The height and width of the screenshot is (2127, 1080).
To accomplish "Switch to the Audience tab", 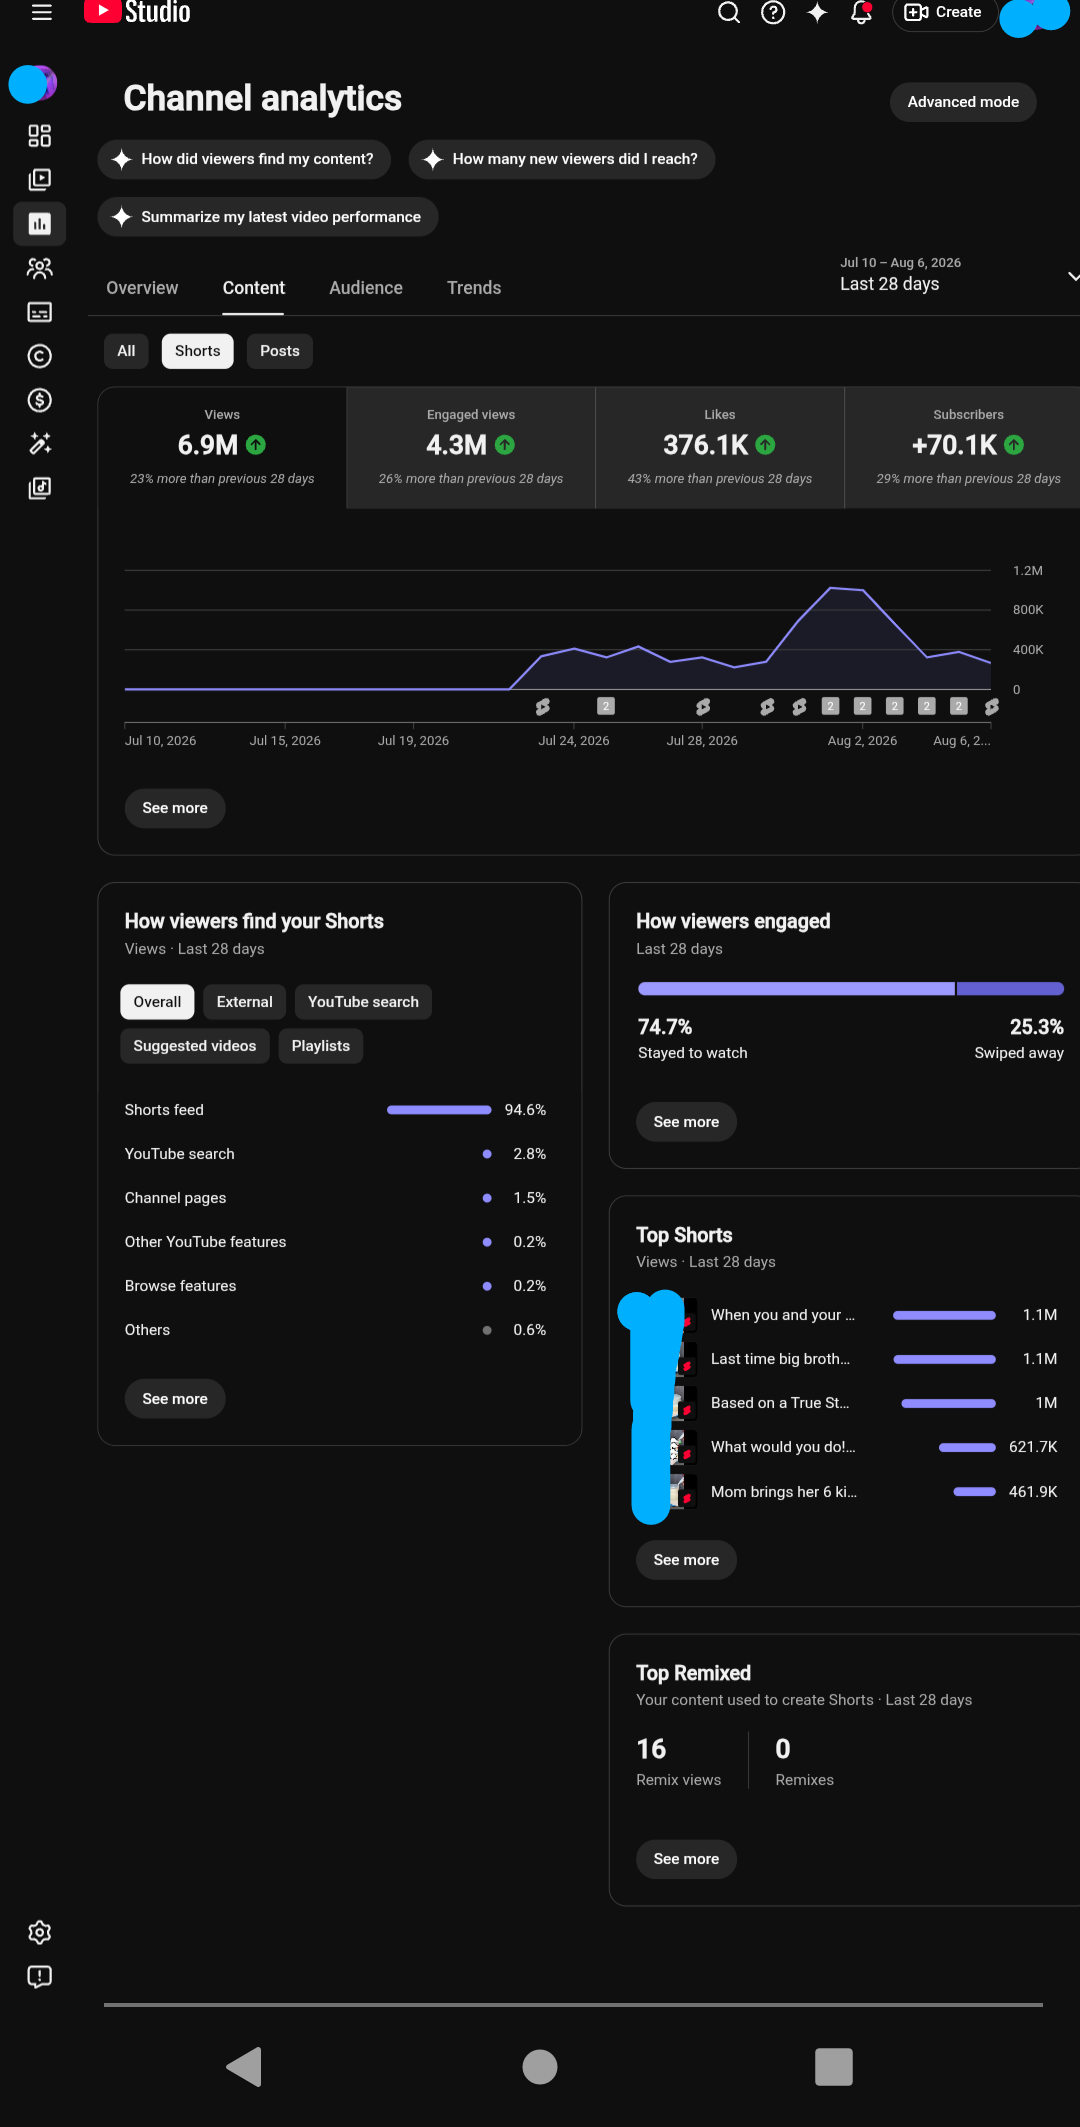I will pos(366,288).
